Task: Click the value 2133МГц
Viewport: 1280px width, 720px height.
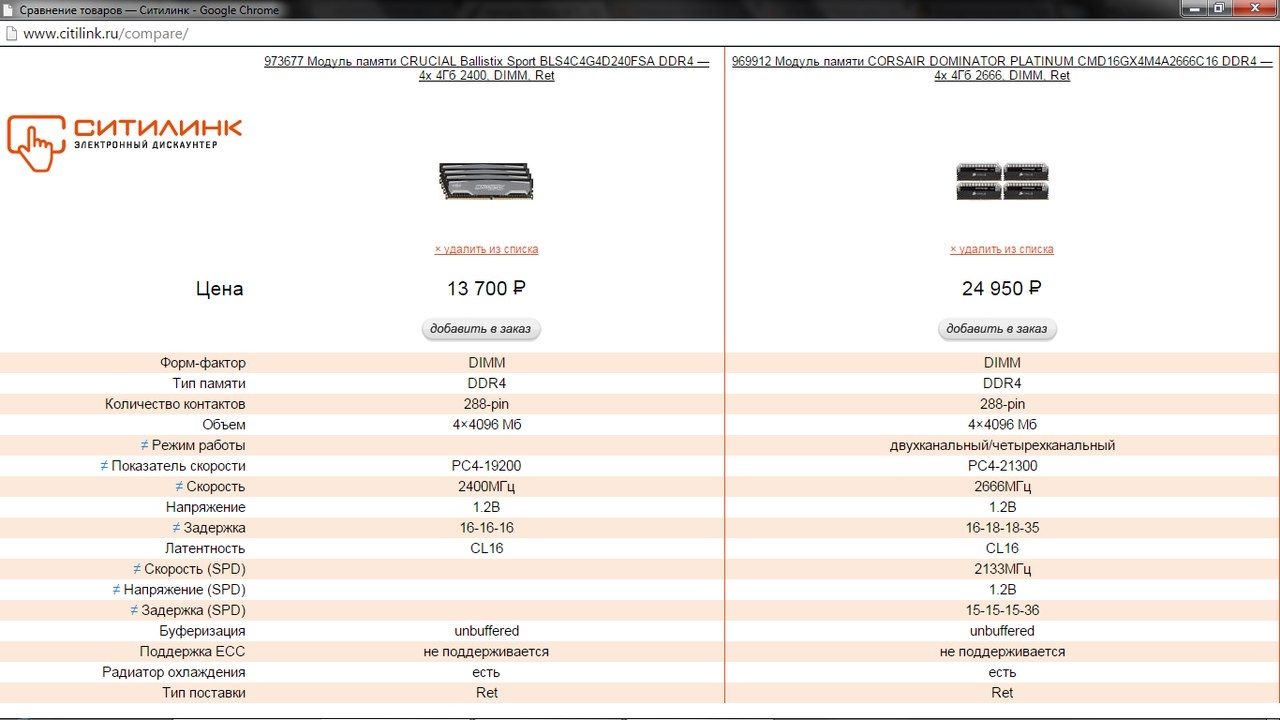Action: [x=1002, y=569]
